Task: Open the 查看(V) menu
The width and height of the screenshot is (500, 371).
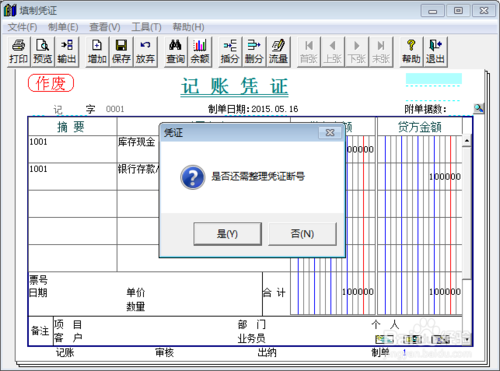Action: tap(105, 27)
